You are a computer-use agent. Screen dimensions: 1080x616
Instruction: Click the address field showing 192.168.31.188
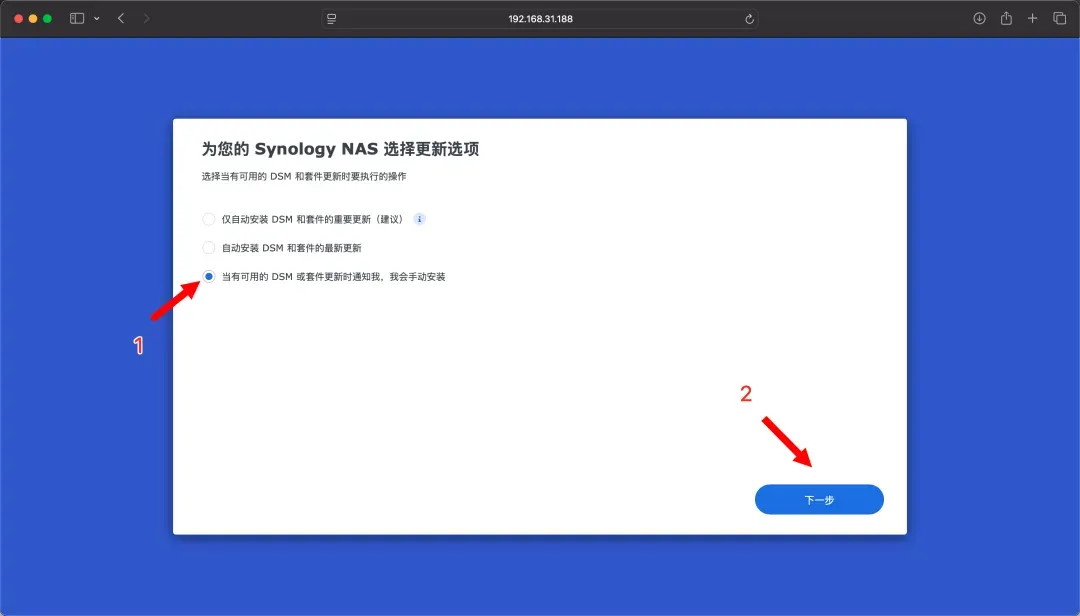click(540, 19)
